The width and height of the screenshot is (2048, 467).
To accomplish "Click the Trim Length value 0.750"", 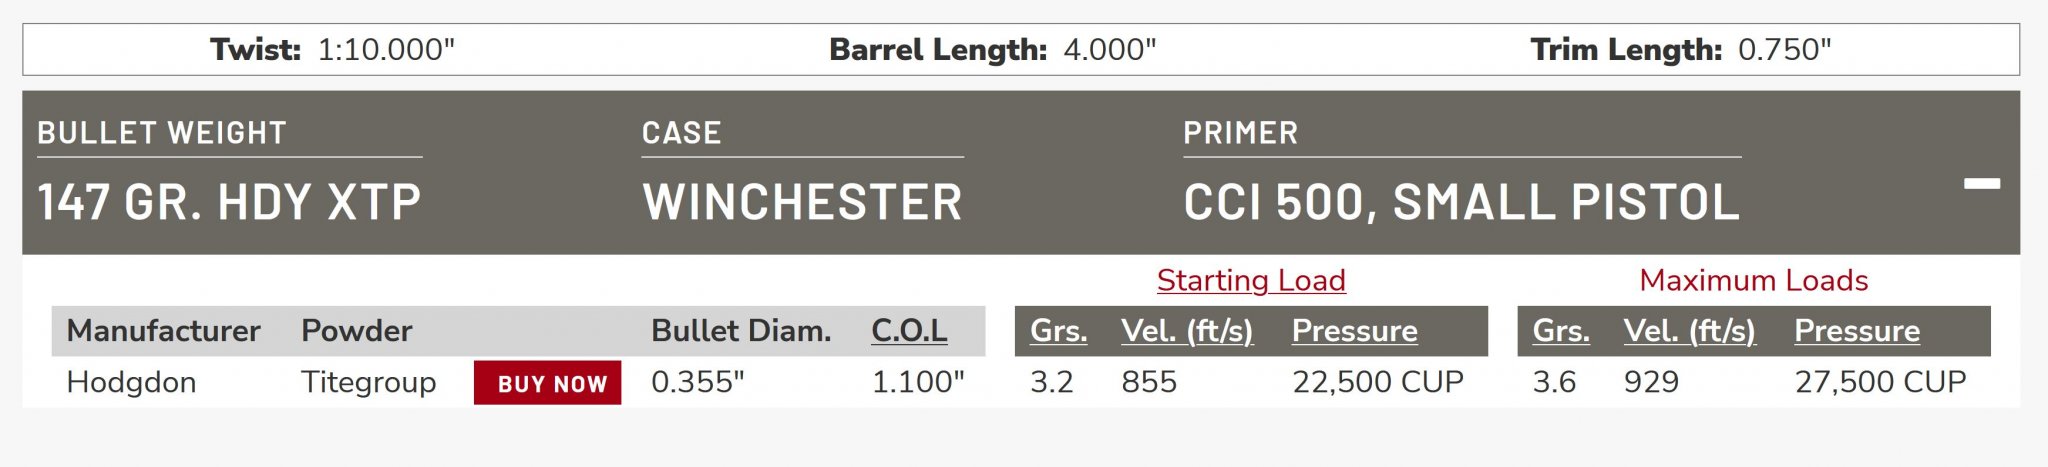I will pyautogui.click(x=1784, y=50).
